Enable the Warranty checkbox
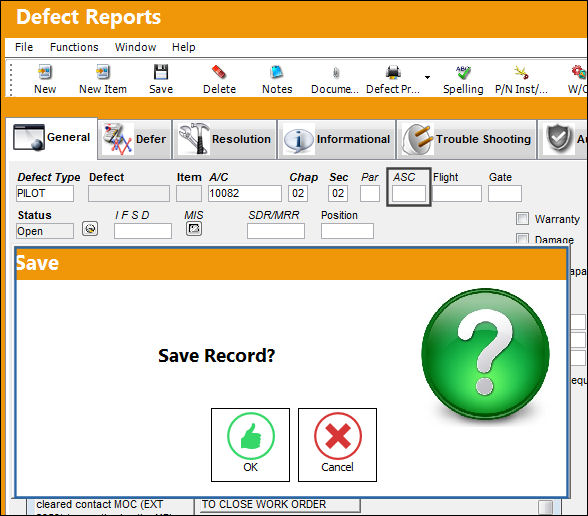This screenshot has height=516, width=588. [x=522, y=219]
